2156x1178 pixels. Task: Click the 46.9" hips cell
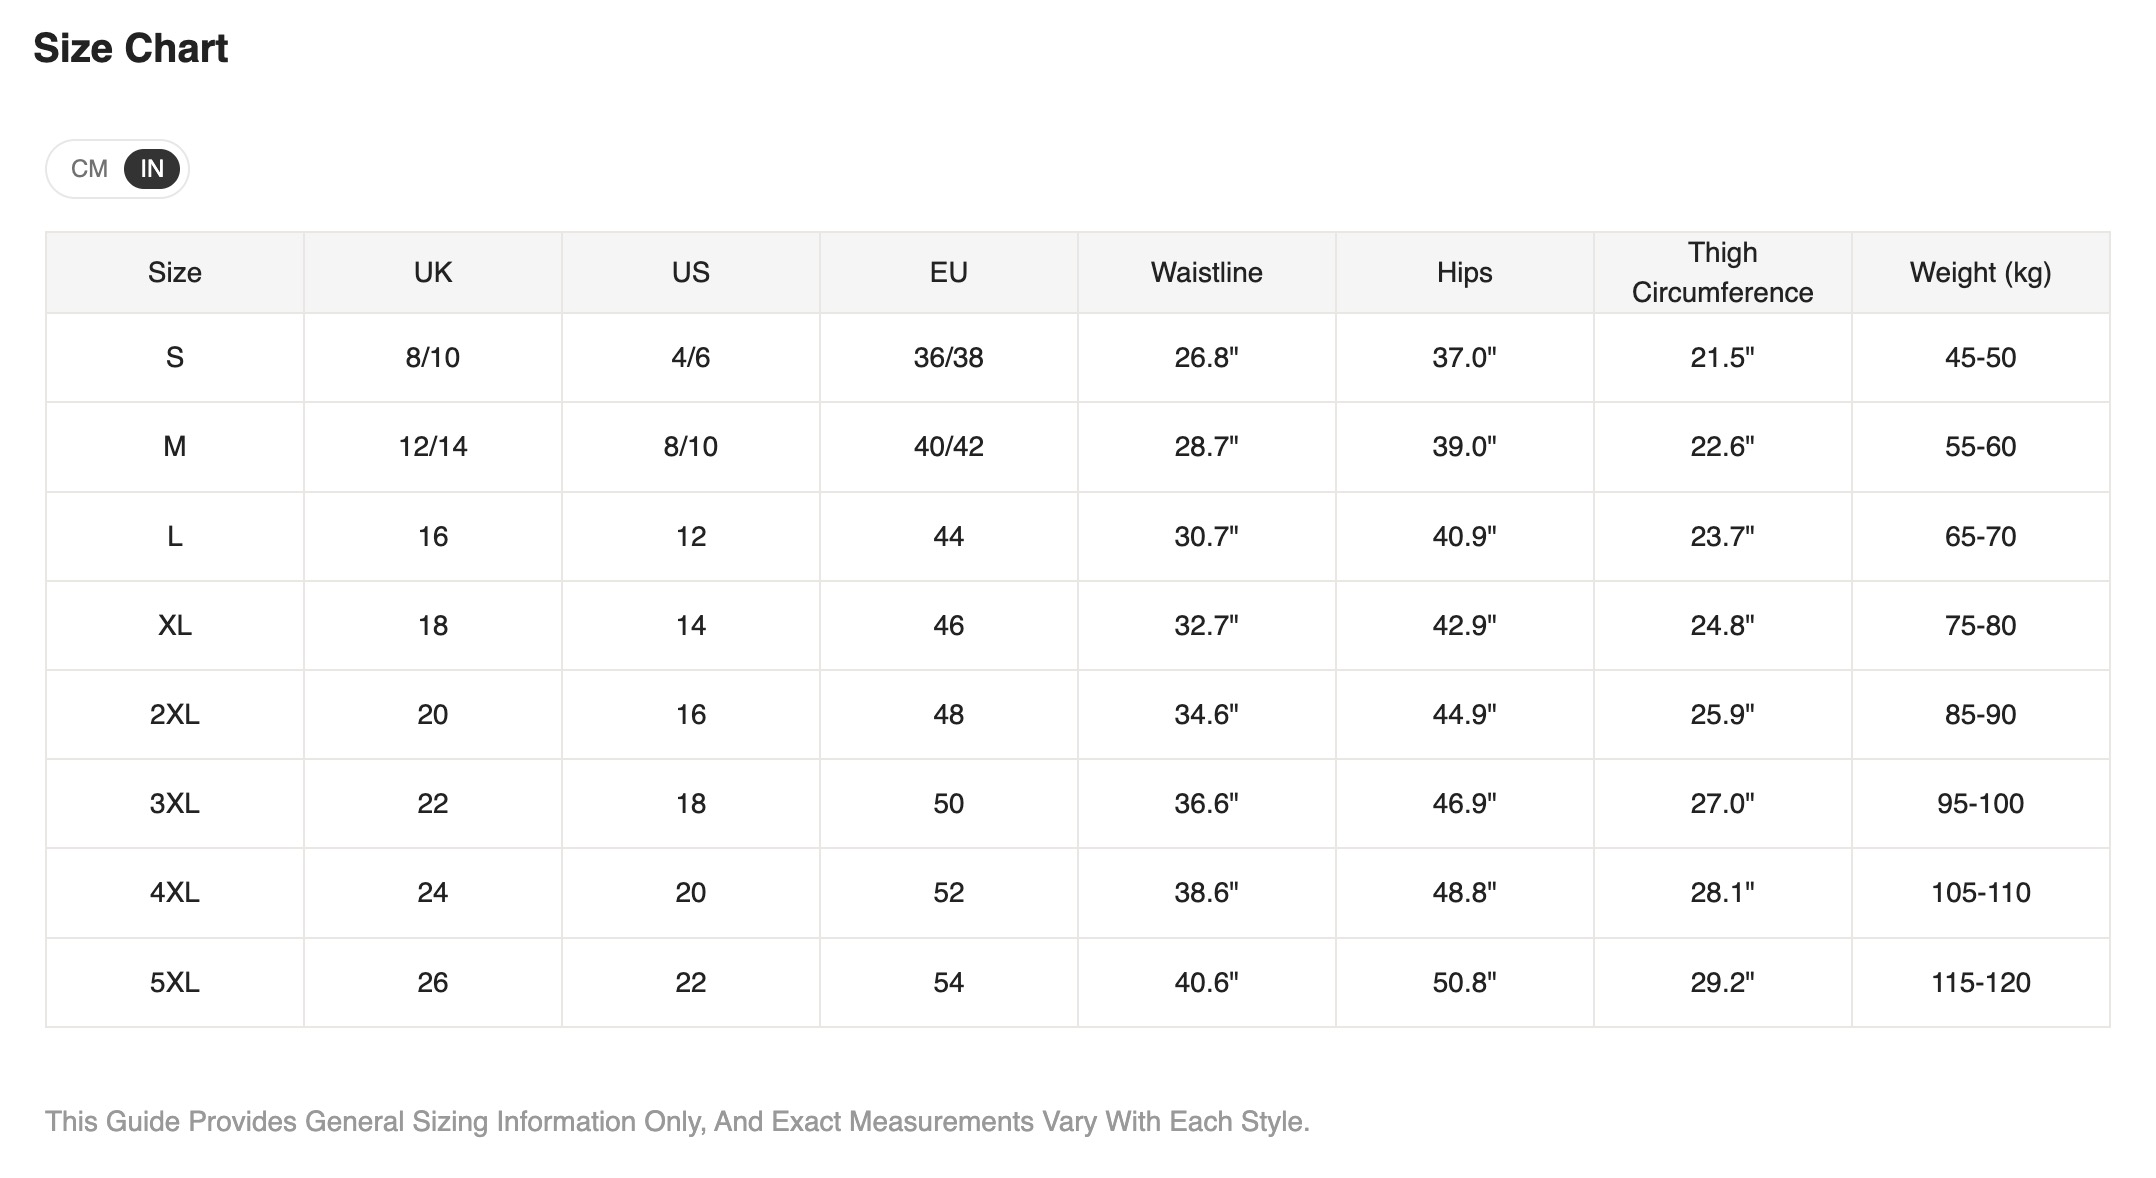(1465, 804)
